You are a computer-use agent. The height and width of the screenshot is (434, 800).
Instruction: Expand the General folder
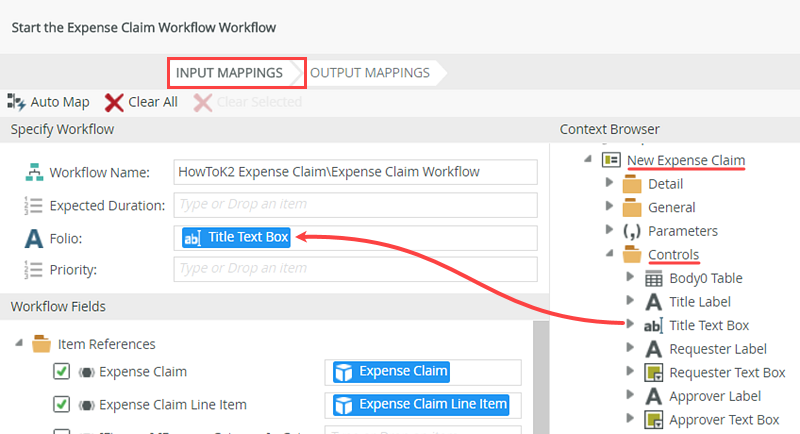(x=609, y=206)
